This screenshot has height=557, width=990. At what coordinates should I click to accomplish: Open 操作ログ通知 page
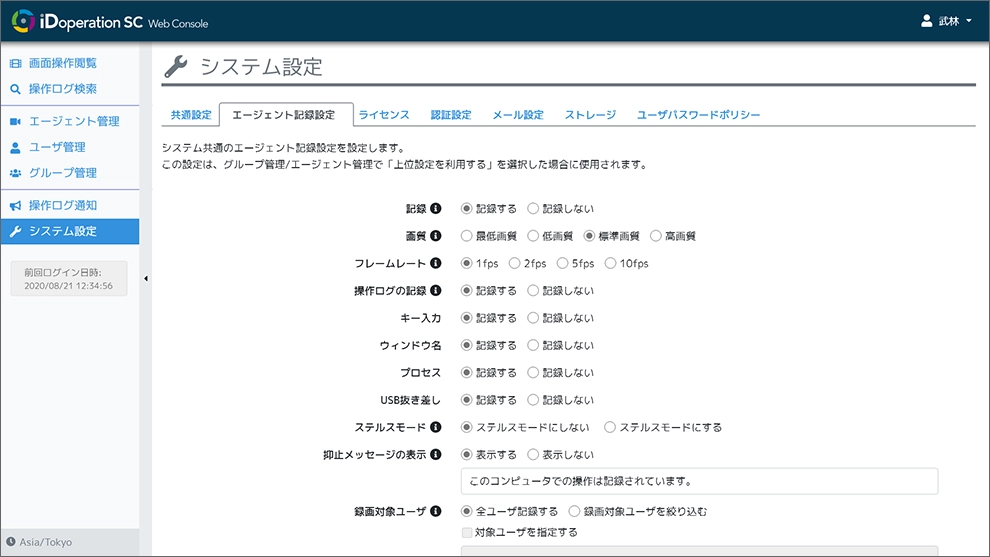point(63,205)
